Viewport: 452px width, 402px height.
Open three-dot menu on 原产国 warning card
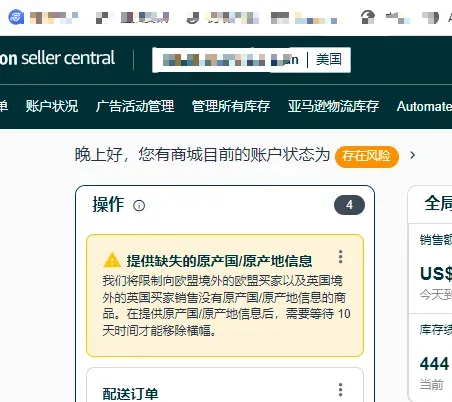coord(340,257)
